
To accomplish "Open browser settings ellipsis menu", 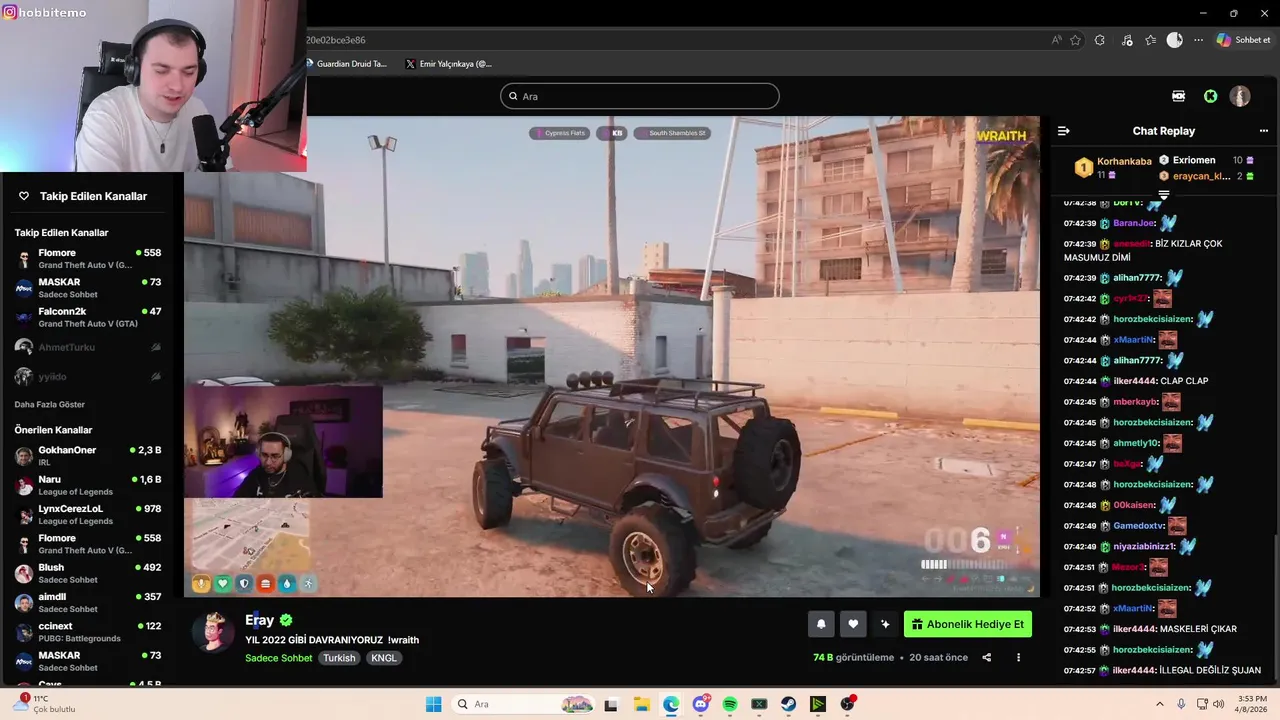I will (1198, 40).
